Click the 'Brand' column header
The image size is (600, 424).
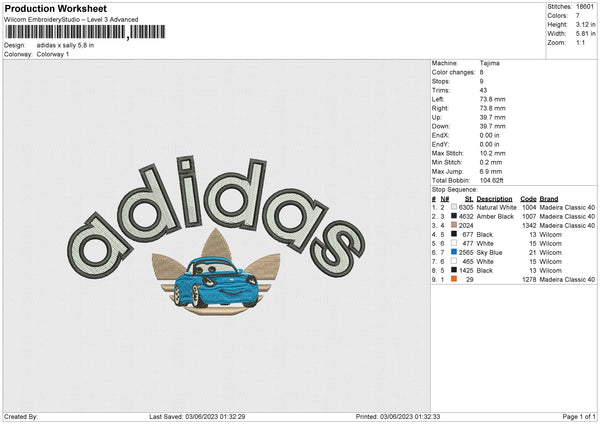[549, 199]
